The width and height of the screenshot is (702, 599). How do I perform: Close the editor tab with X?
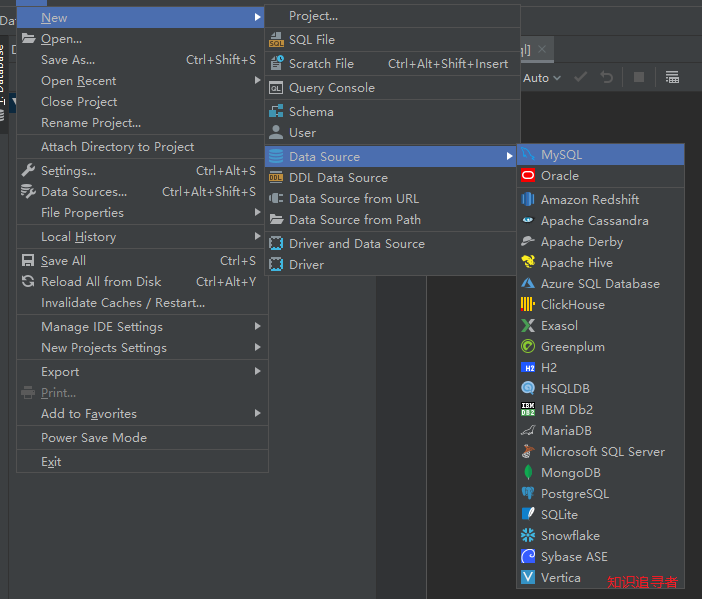coord(542,49)
